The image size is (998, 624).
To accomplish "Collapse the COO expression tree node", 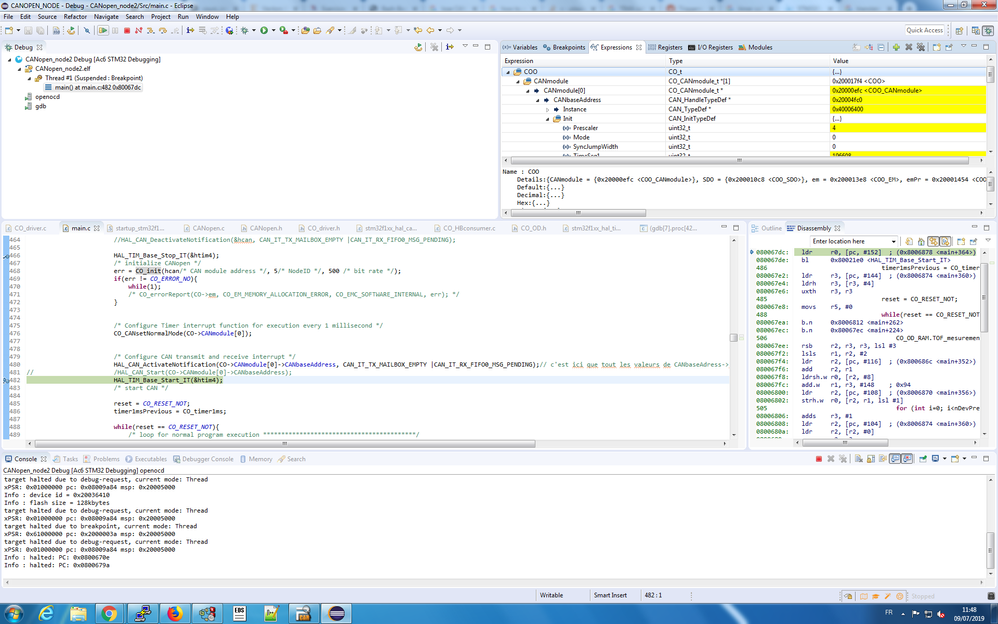I will pos(508,72).
